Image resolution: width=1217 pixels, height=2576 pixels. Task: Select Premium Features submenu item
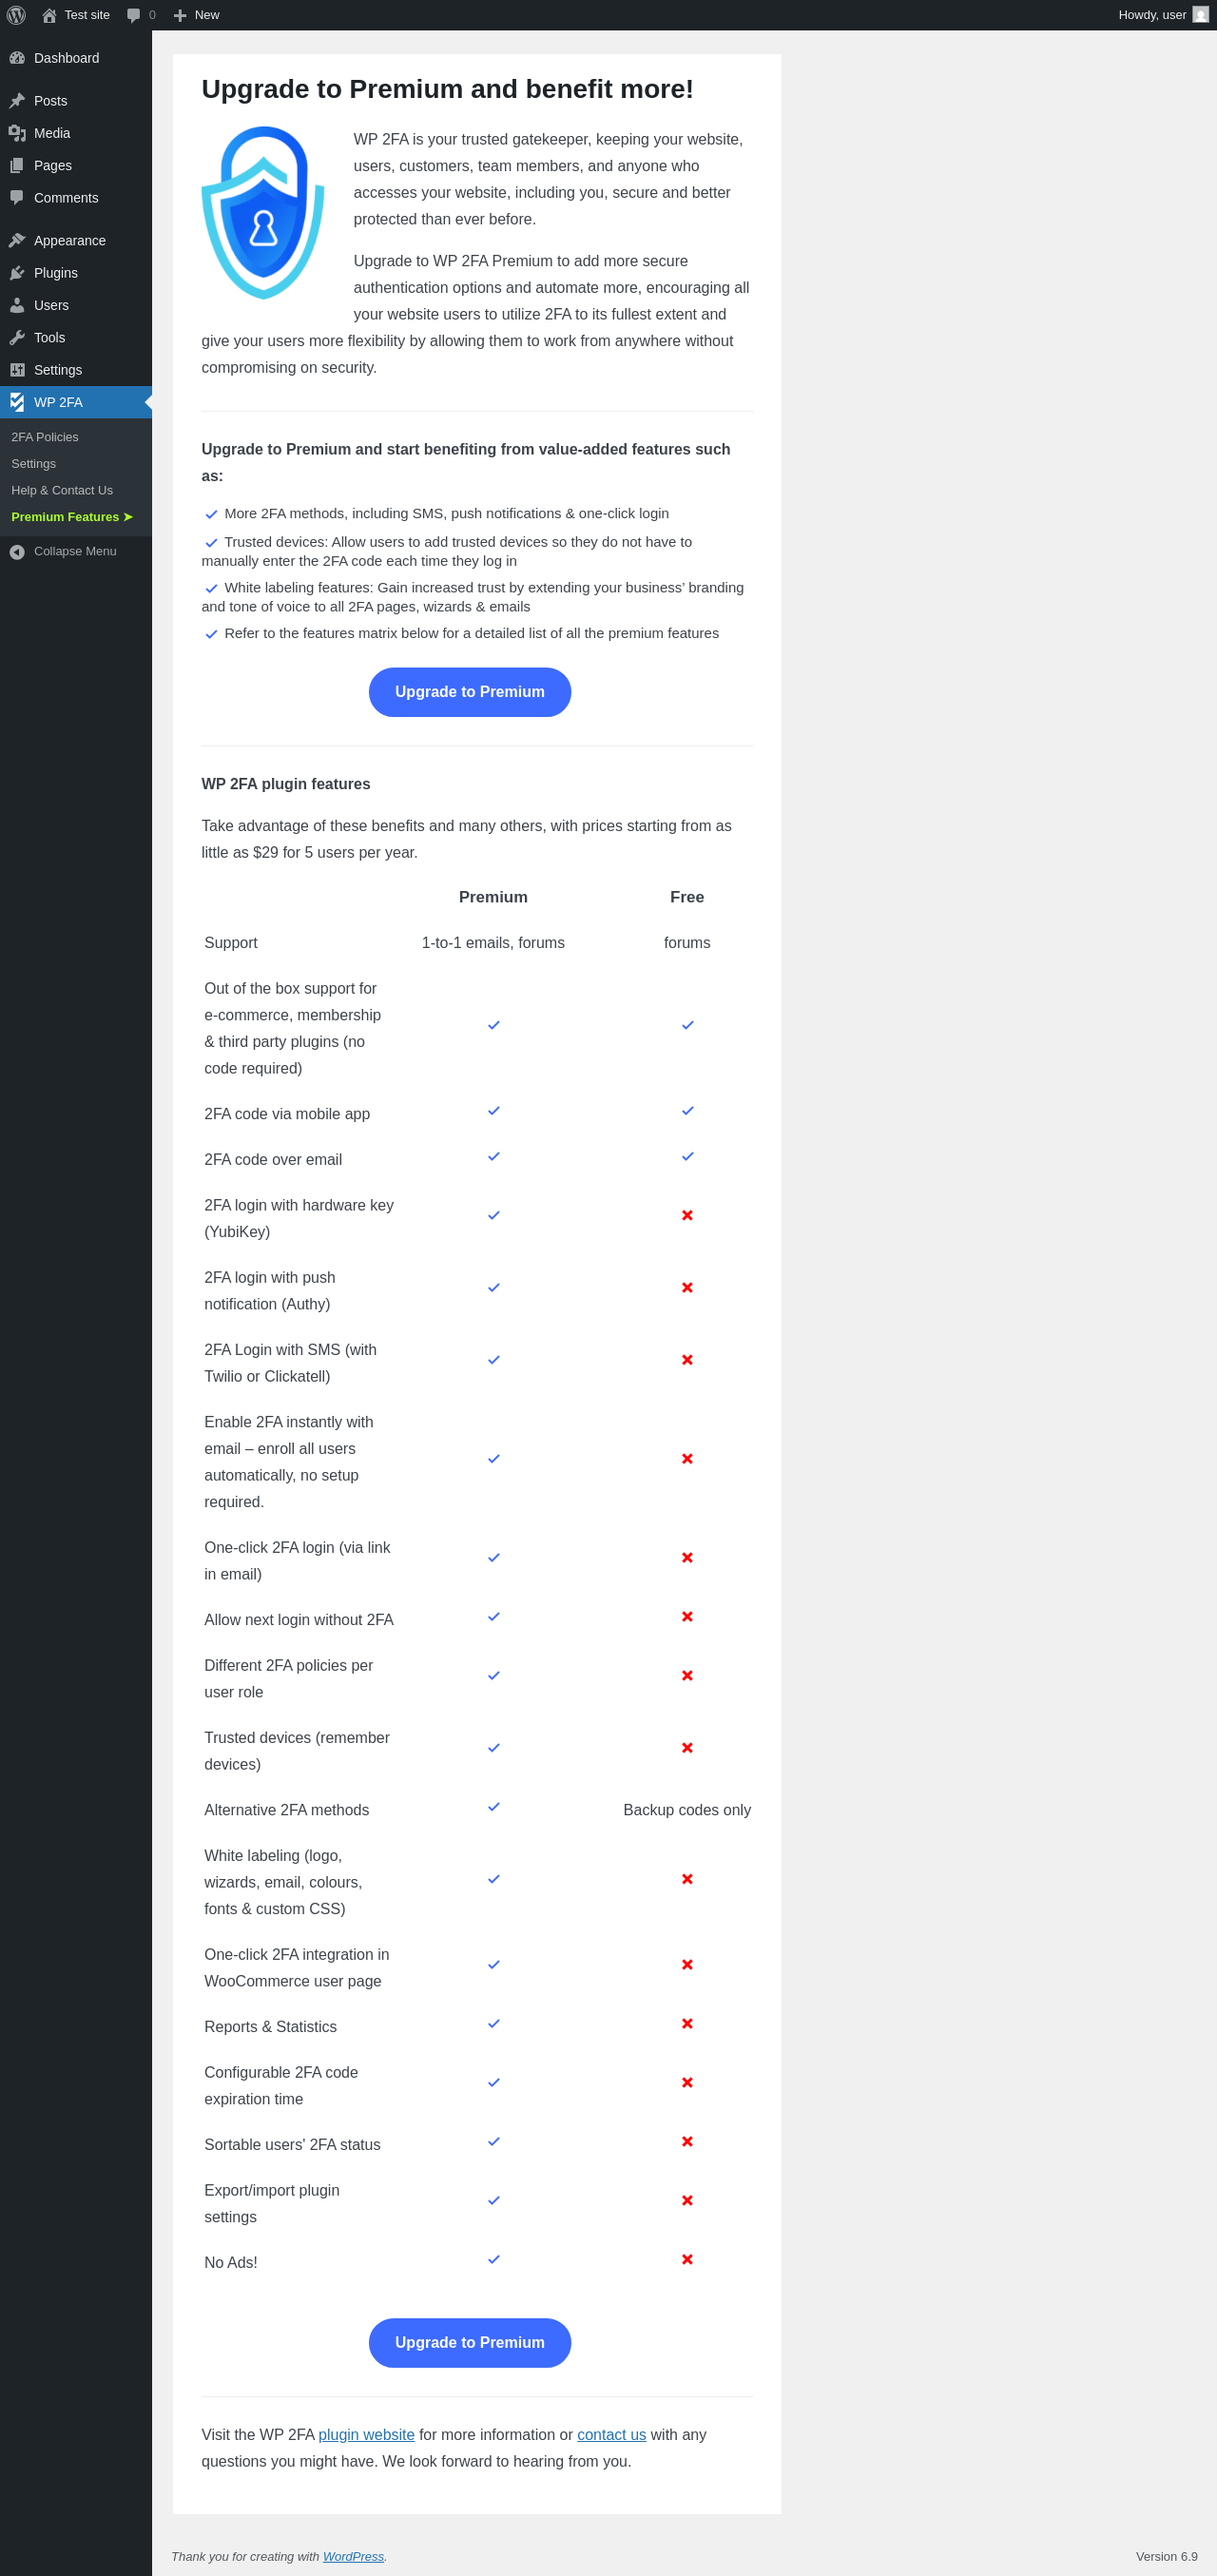coord(71,517)
